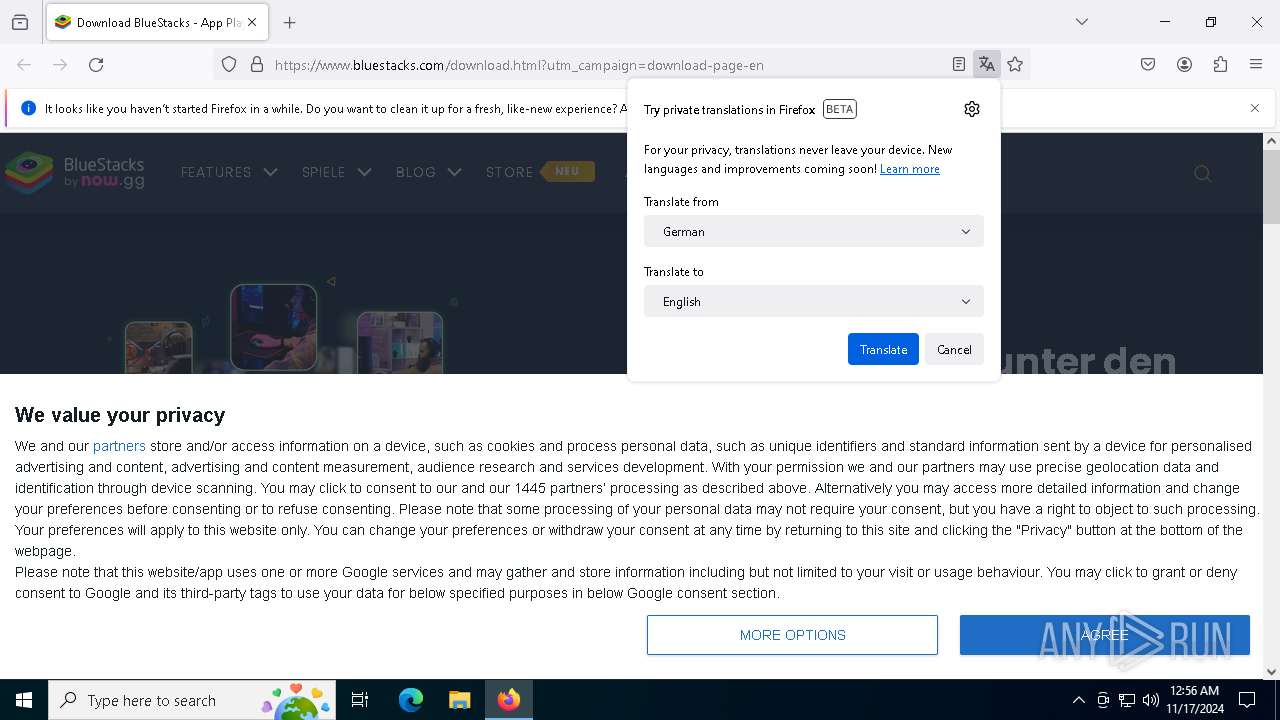The width and height of the screenshot is (1280, 720).
Task: Open translation settings gear
Action: [972, 109]
